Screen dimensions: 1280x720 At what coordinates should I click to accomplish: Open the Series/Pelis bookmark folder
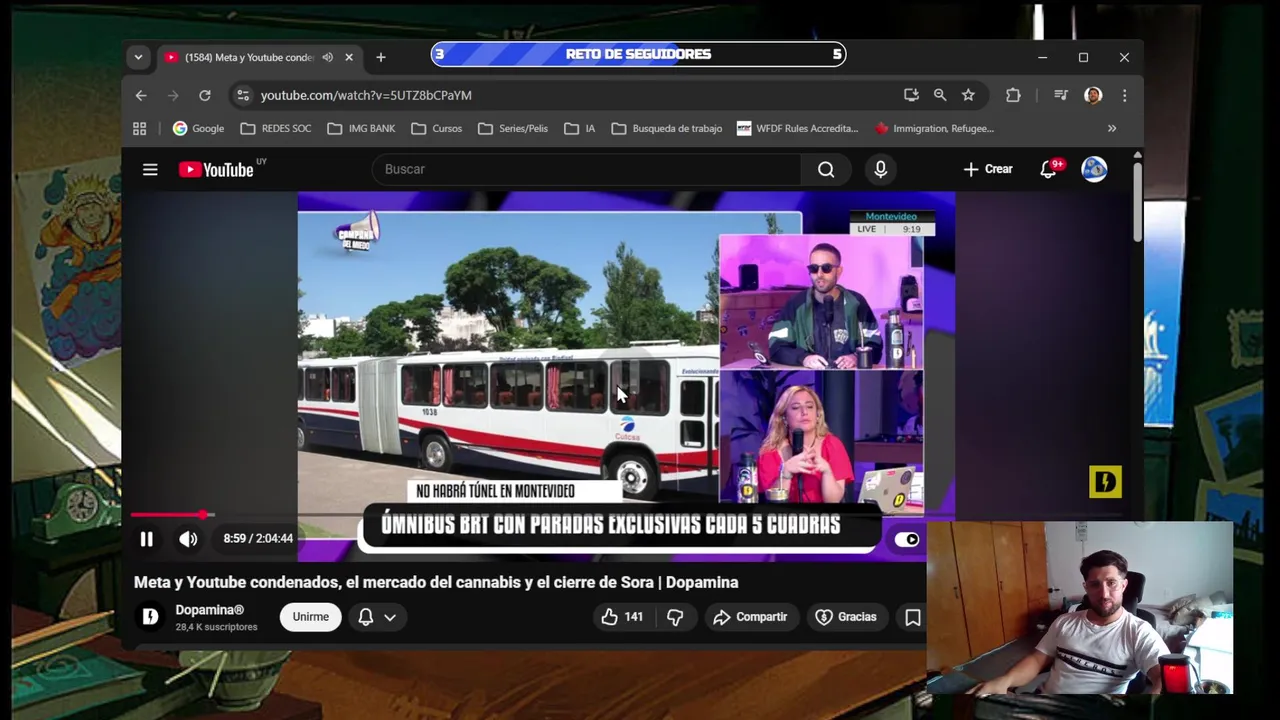click(513, 128)
